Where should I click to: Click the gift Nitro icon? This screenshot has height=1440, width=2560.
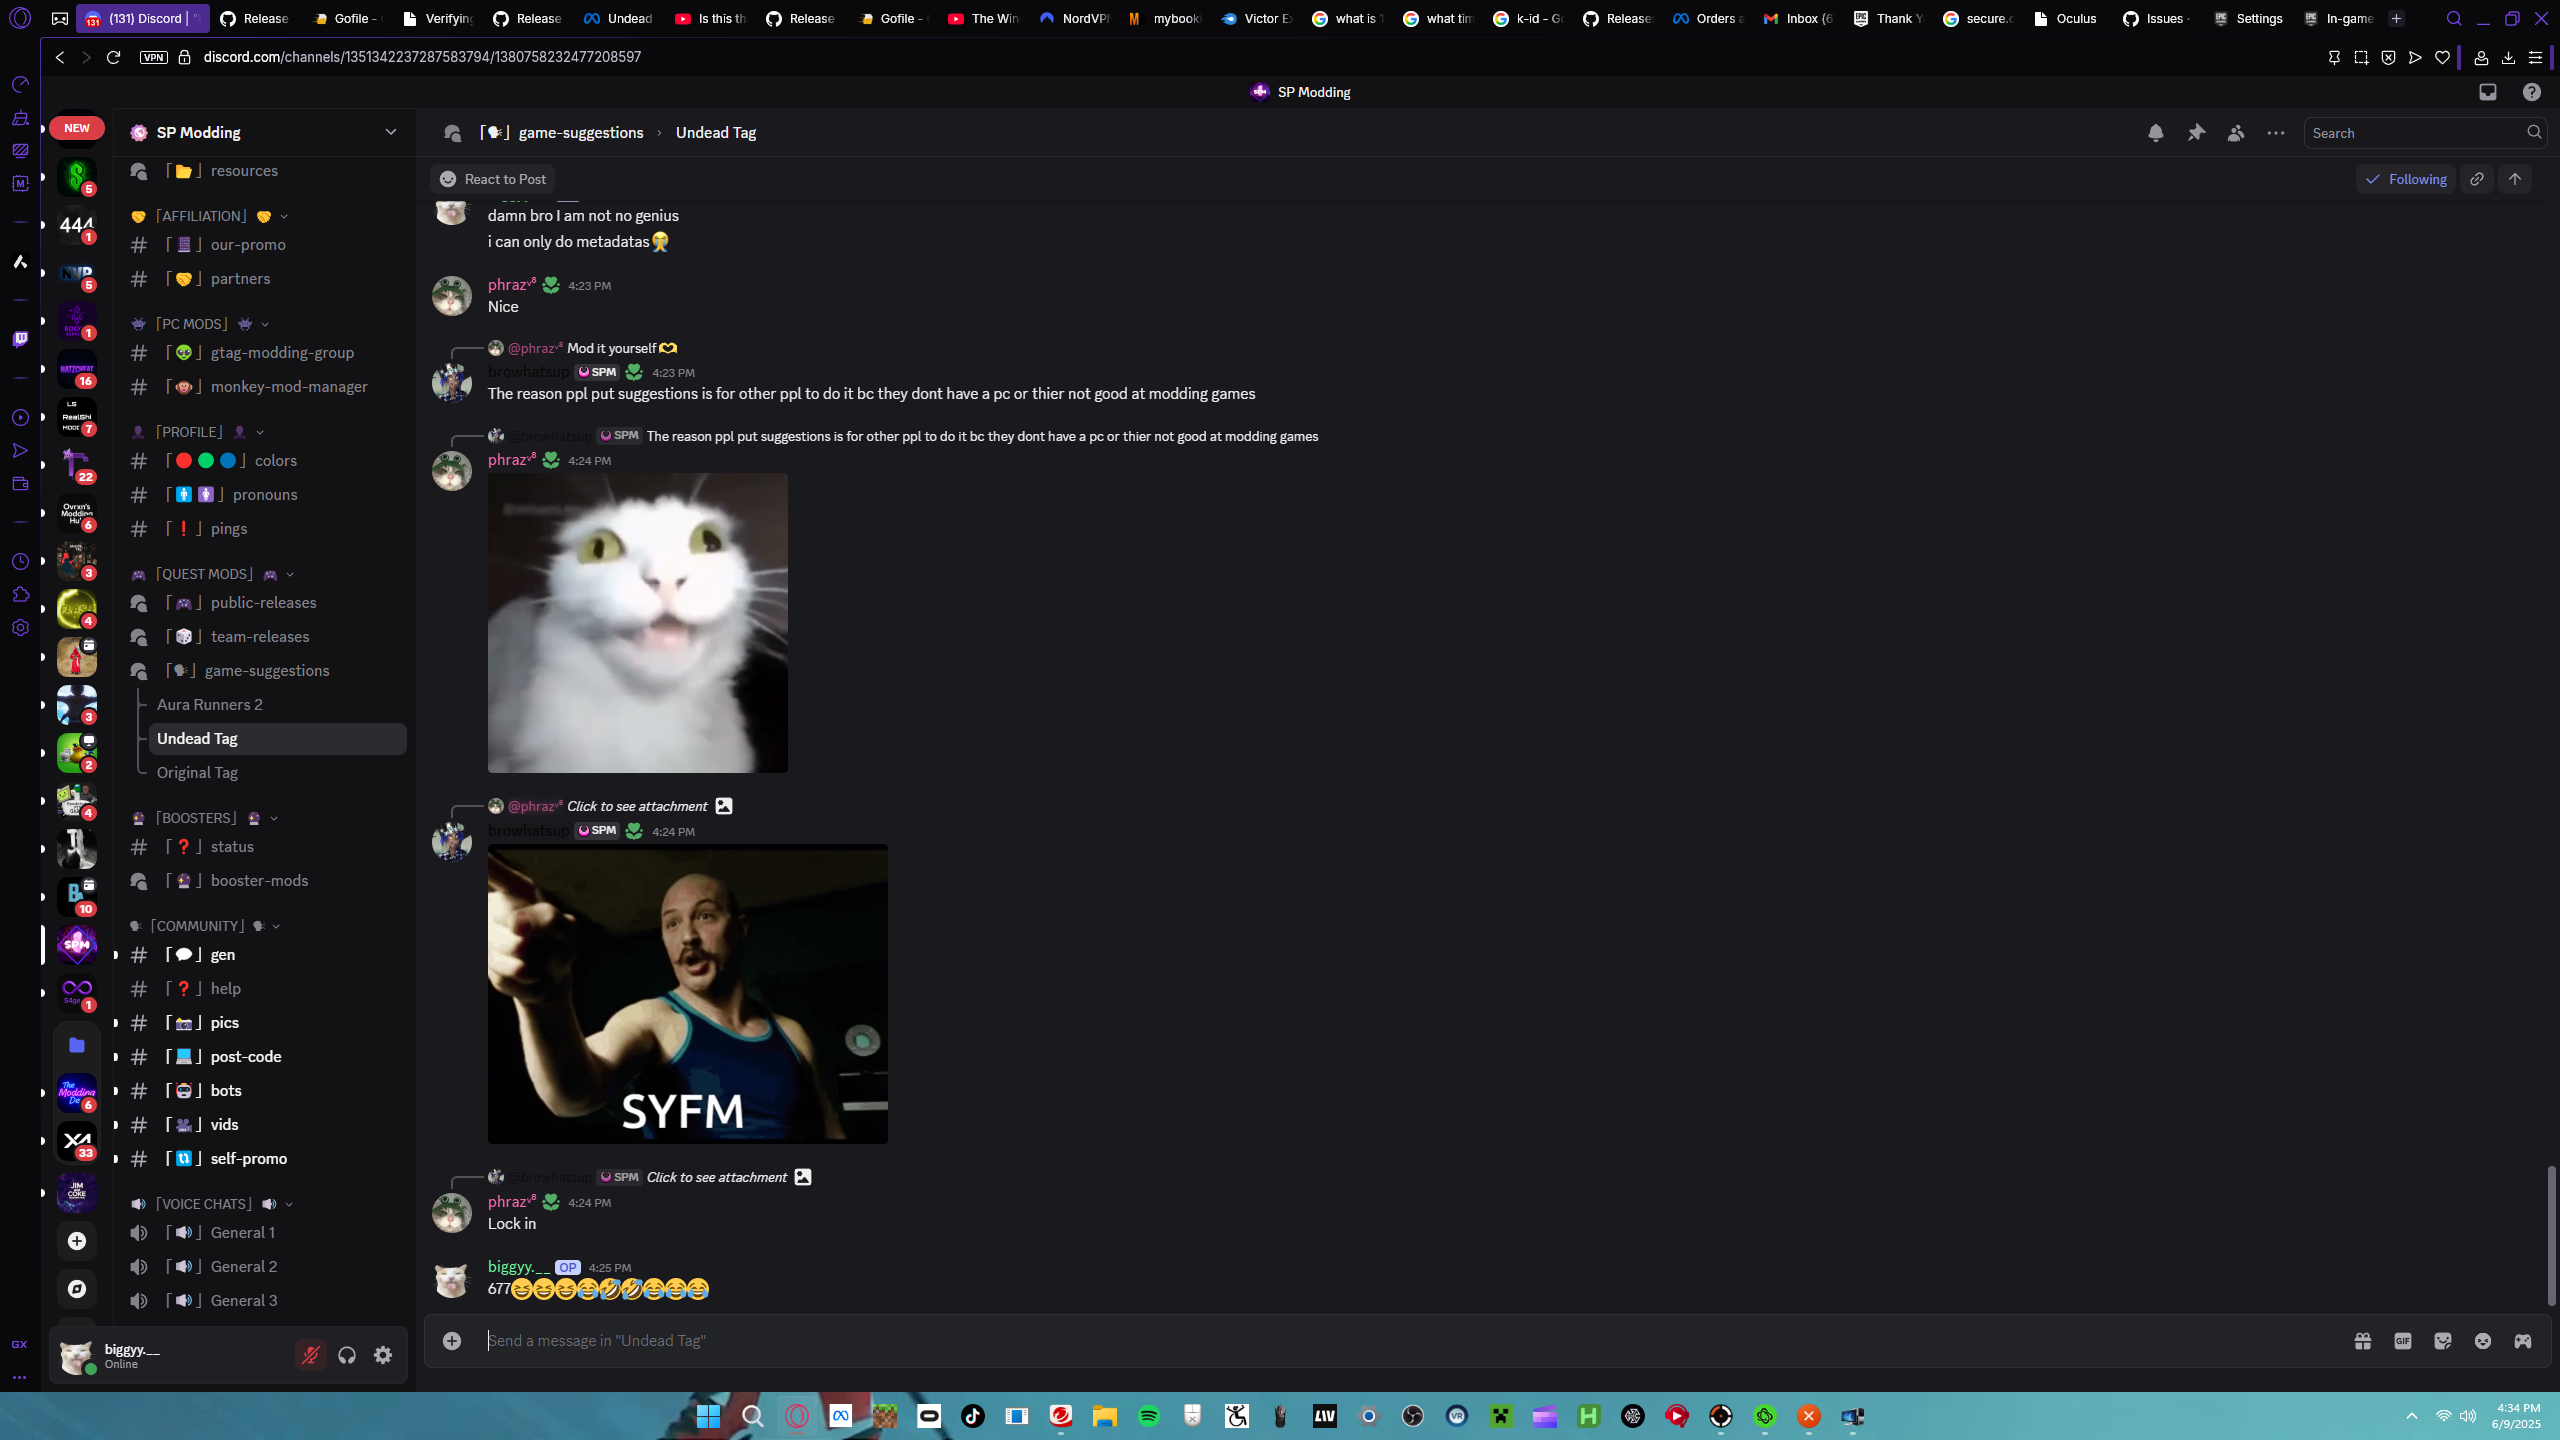point(2363,1341)
